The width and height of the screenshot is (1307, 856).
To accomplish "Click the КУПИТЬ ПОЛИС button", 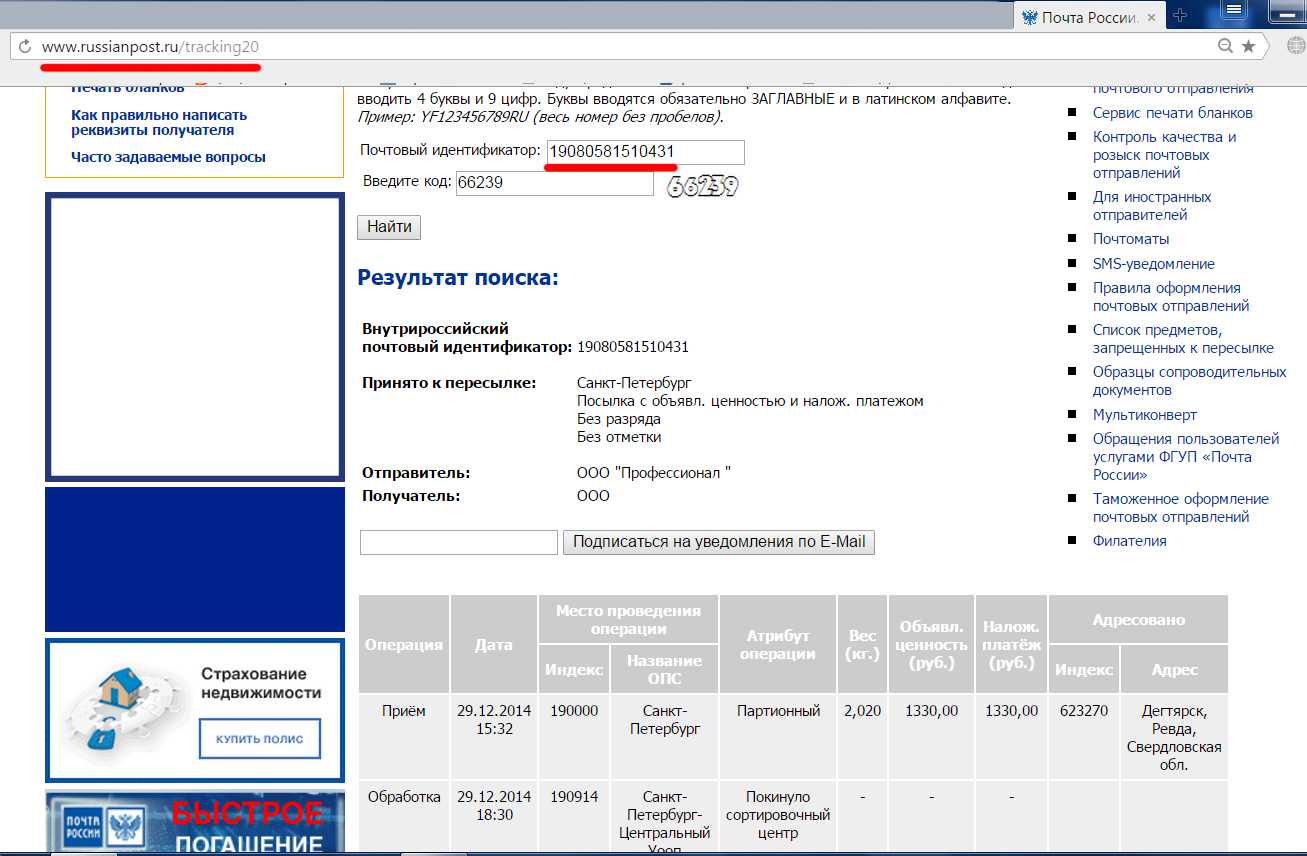I will pos(259,739).
